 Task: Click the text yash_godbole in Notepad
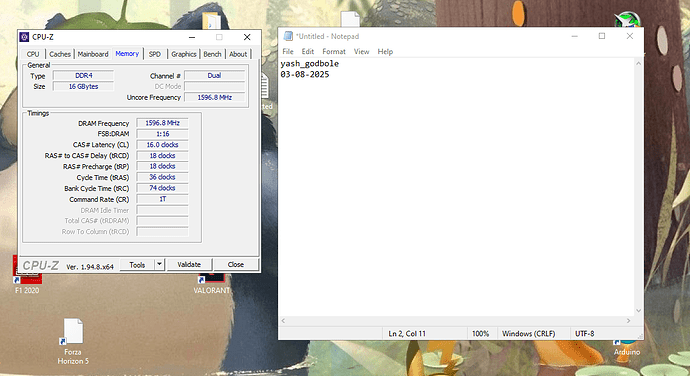pyautogui.click(x=310, y=64)
